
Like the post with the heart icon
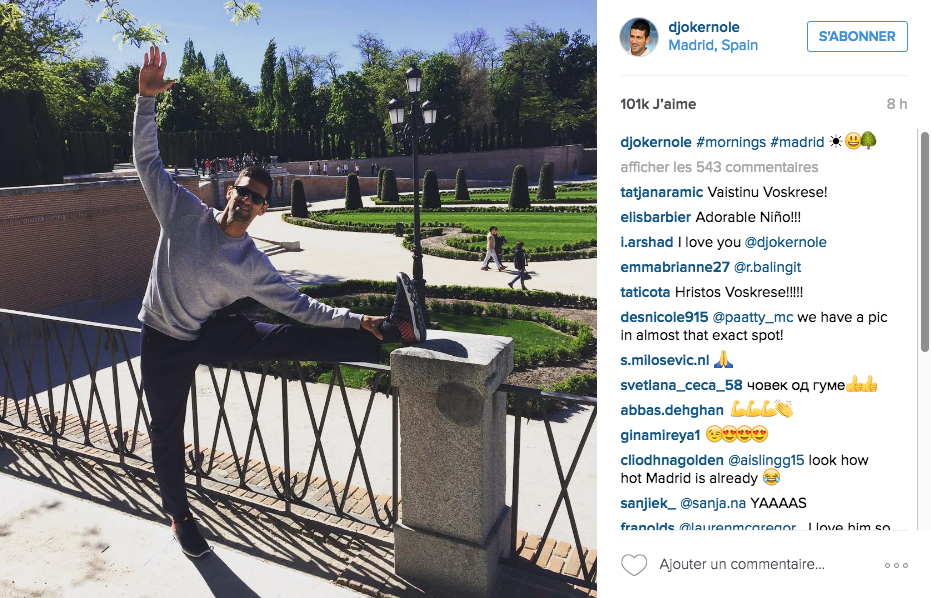(x=634, y=565)
